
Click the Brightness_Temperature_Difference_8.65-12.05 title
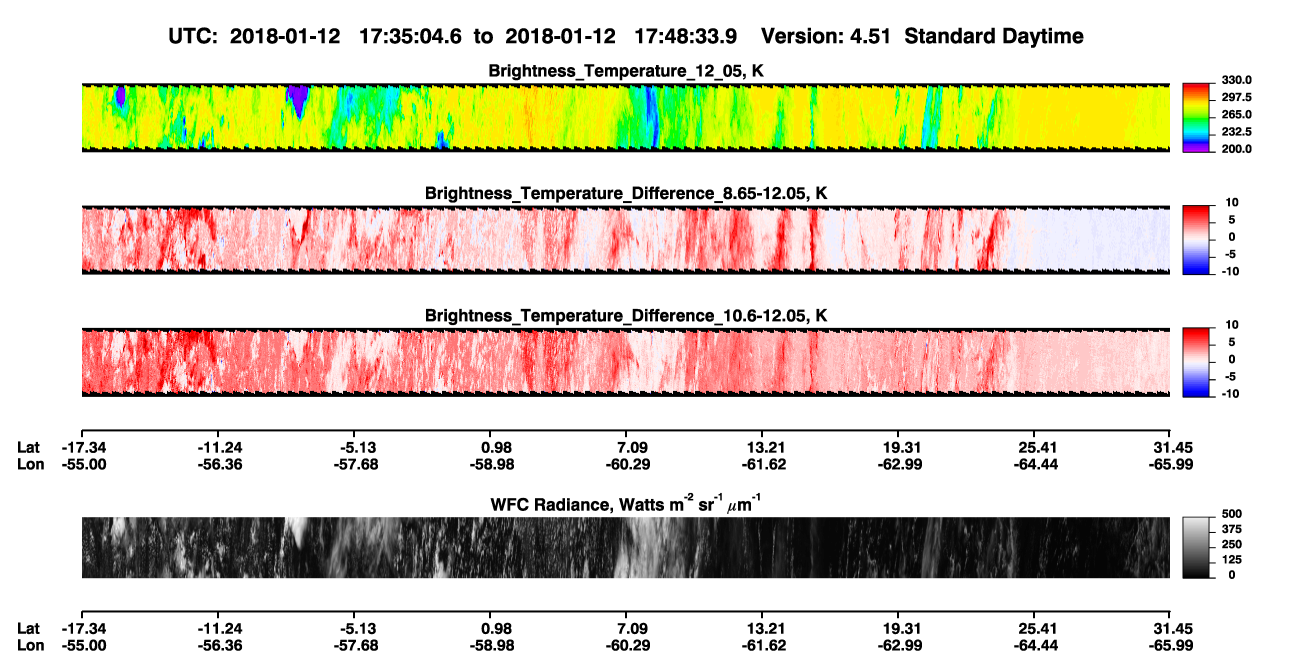(x=626, y=192)
